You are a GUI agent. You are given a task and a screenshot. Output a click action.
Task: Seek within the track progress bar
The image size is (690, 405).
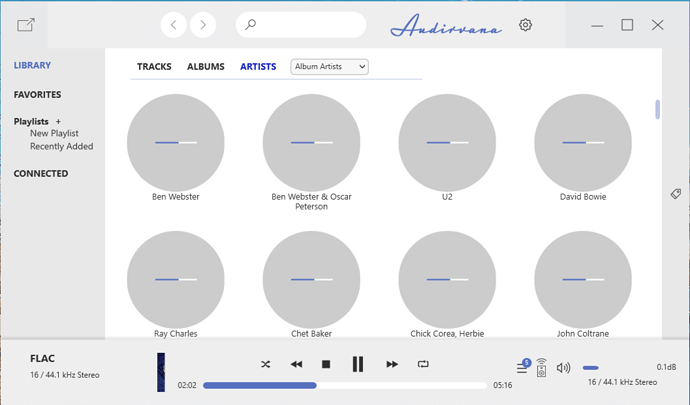pos(345,385)
